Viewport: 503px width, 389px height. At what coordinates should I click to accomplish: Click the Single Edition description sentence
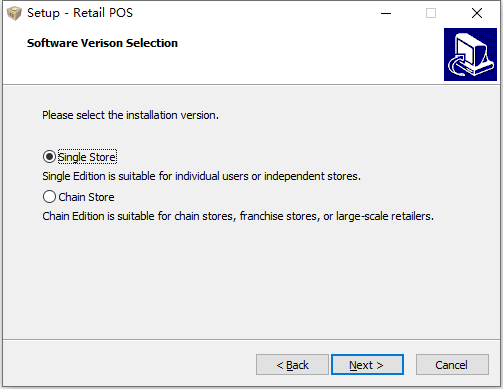pos(201,176)
